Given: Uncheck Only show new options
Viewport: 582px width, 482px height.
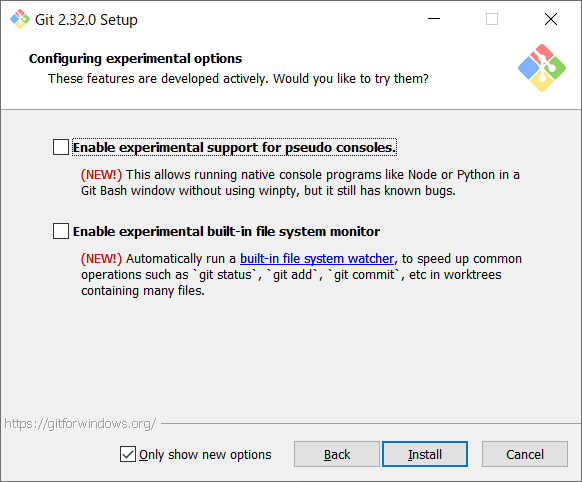Looking at the screenshot, I should pos(128,454).
